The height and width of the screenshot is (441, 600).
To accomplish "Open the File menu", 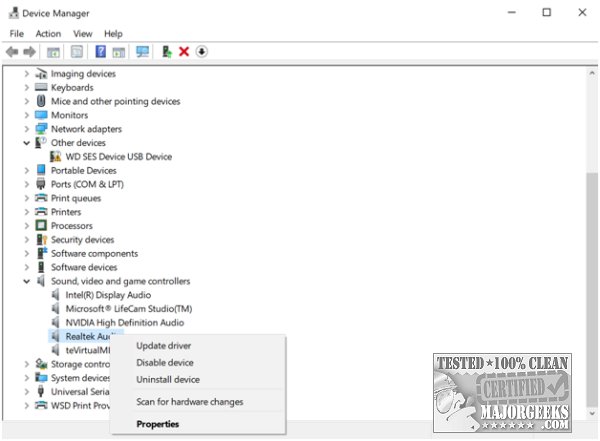I will point(16,34).
